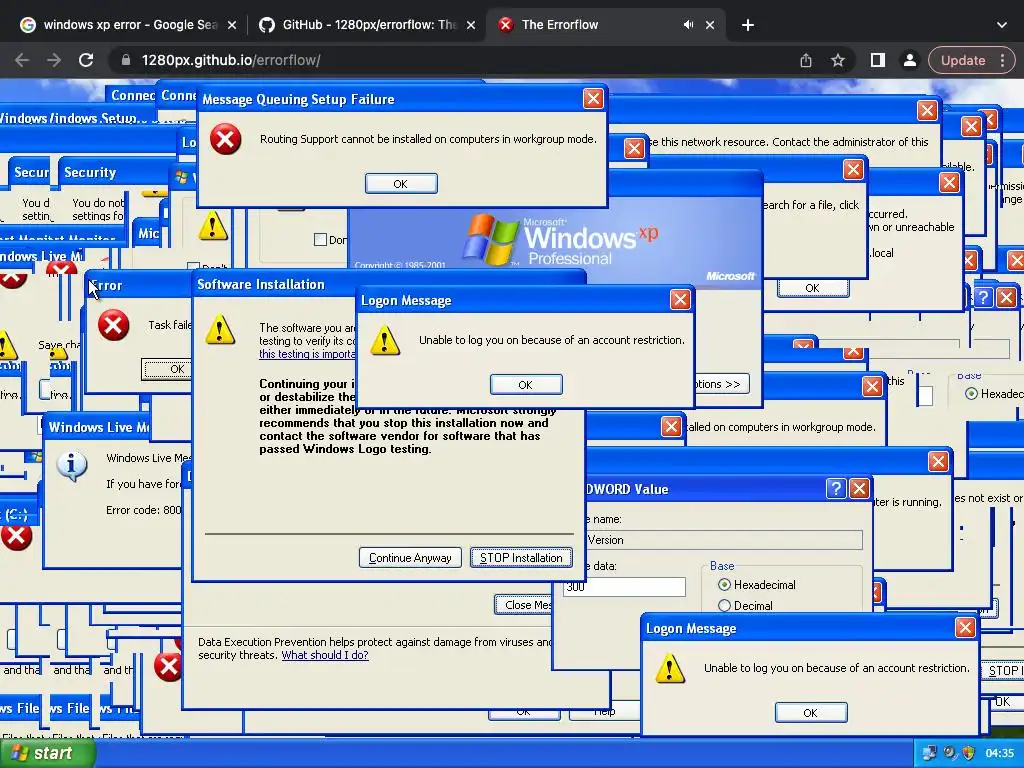Go forward in browser history
This screenshot has height=768, width=1024.
point(54,60)
